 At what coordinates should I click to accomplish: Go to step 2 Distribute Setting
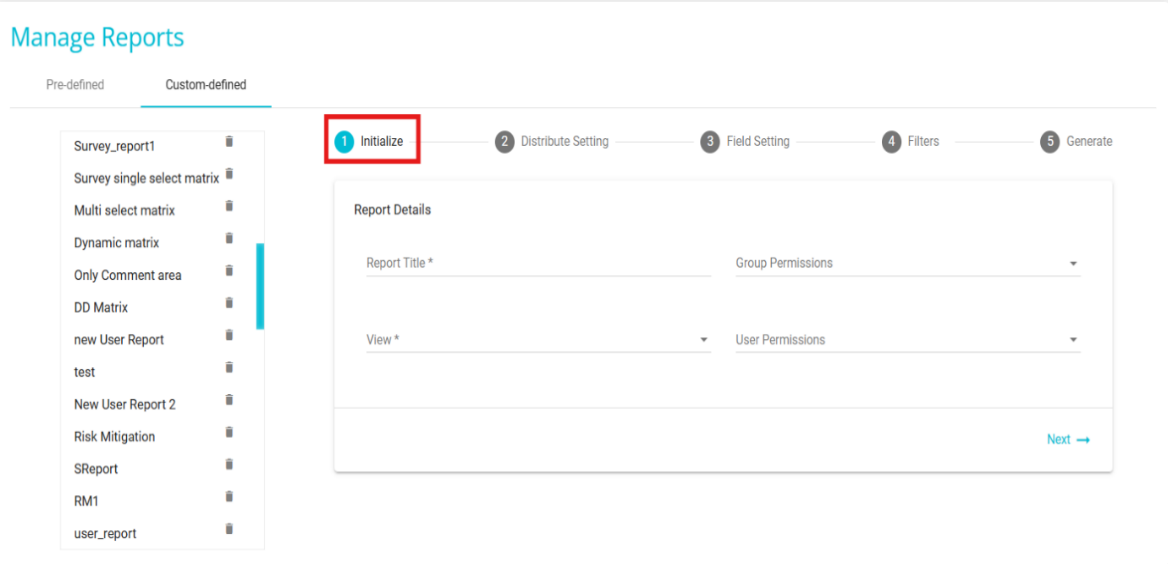(x=552, y=142)
